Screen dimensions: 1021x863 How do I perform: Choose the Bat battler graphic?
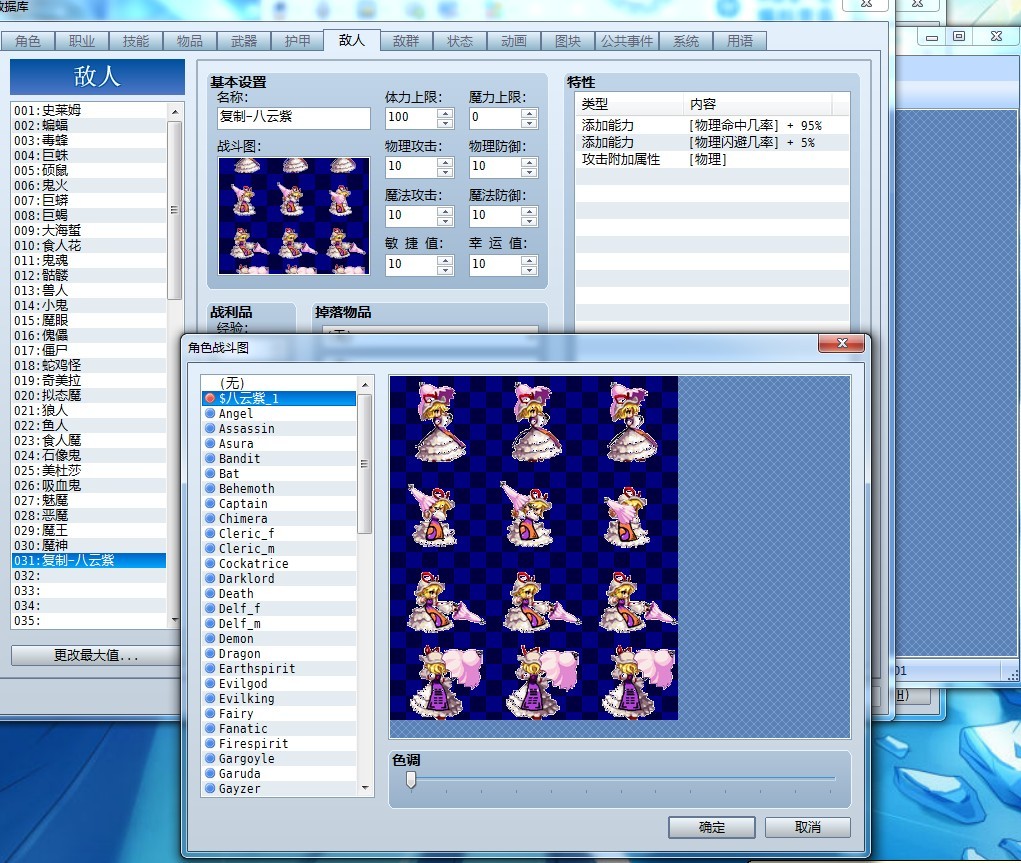click(279, 474)
